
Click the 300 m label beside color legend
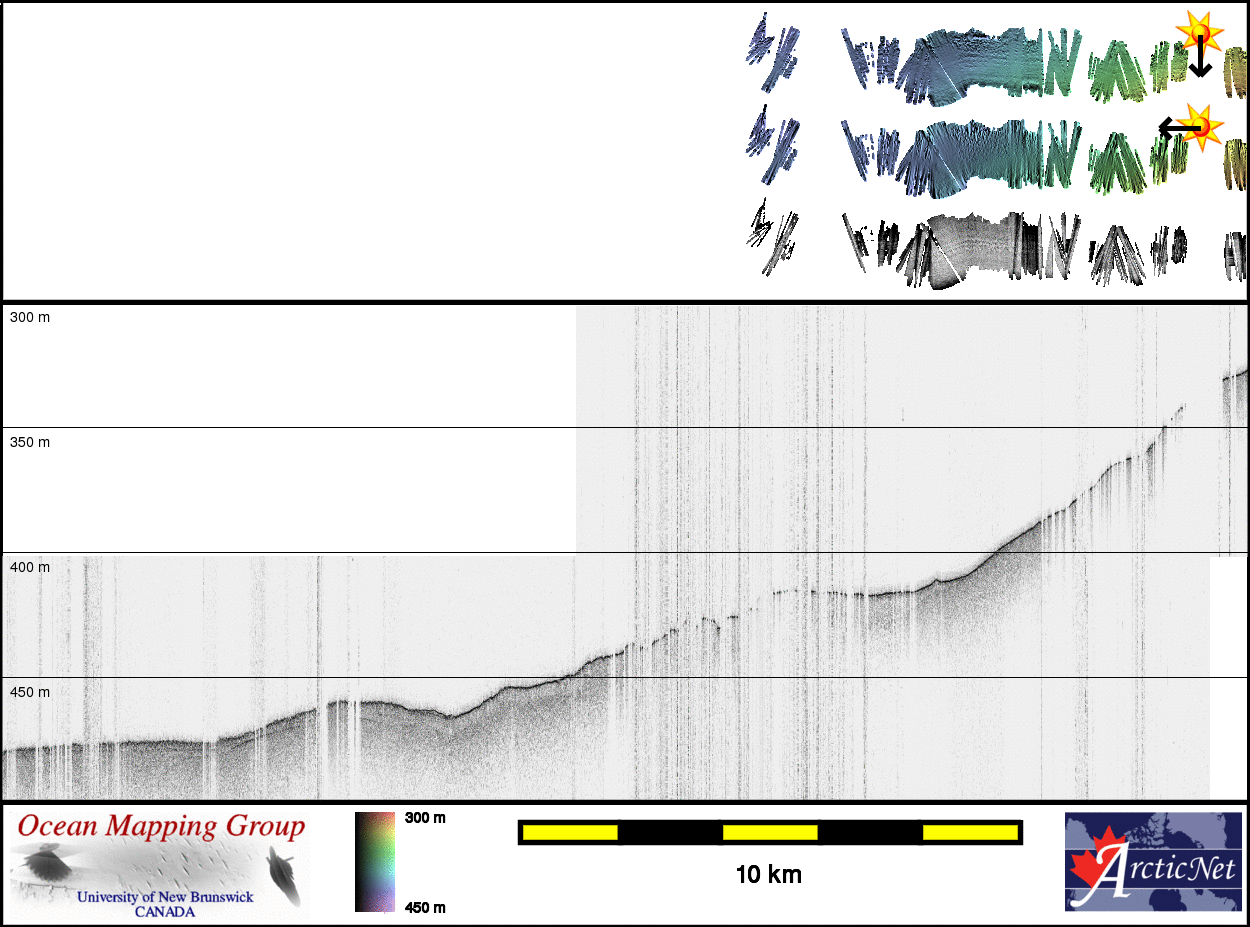coord(425,818)
